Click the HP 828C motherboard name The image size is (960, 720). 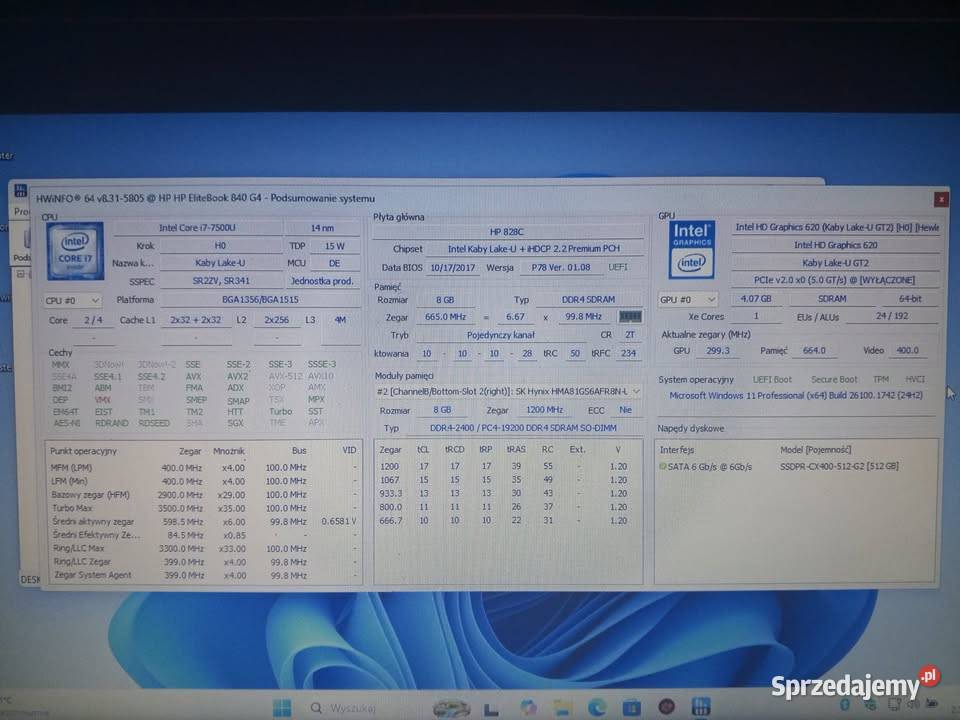pos(507,232)
